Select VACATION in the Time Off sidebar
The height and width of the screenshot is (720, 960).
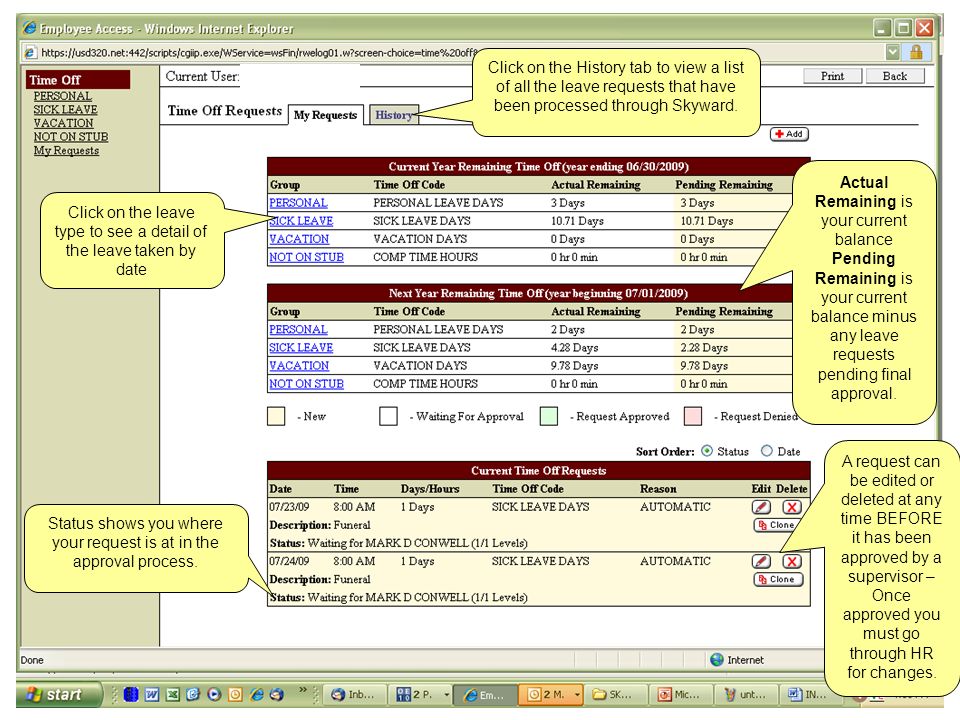pyautogui.click(x=64, y=123)
